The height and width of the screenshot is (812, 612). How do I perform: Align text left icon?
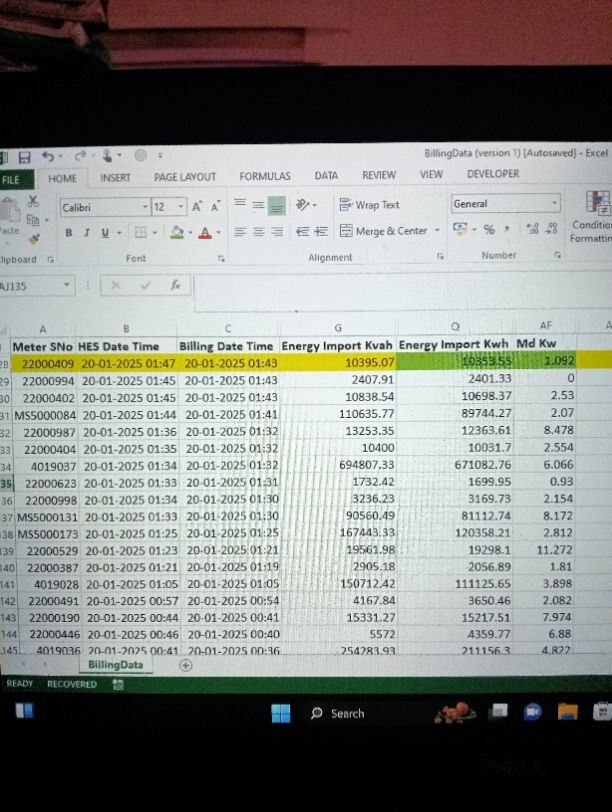tap(240, 231)
